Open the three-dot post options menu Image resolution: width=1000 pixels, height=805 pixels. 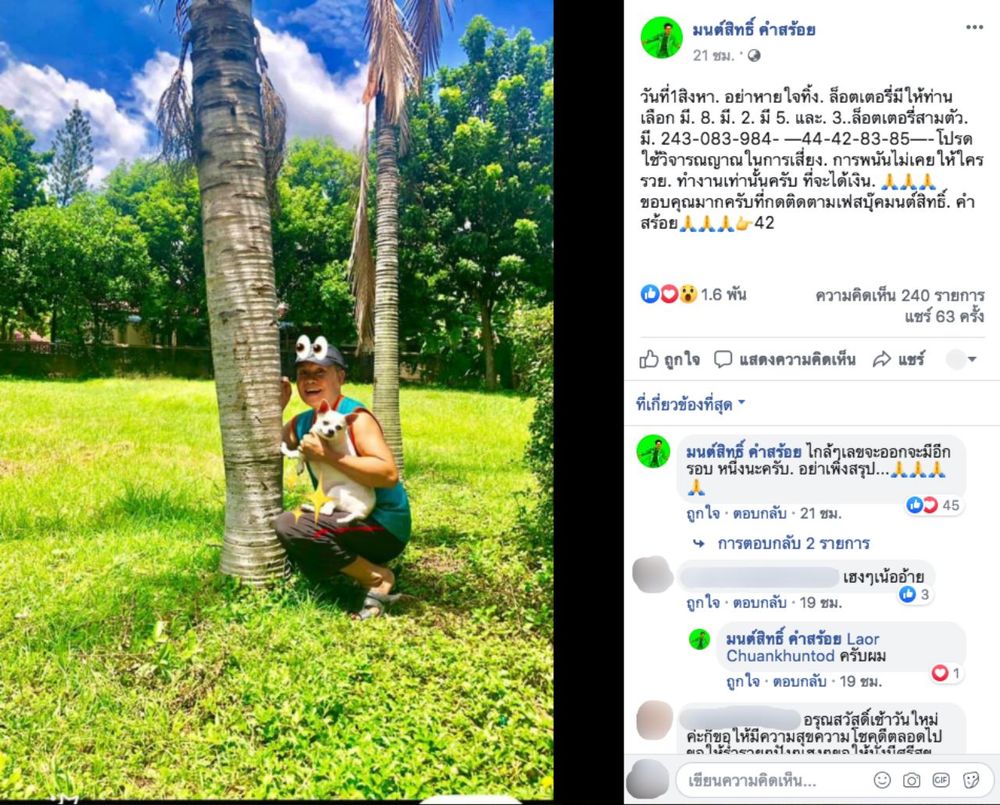tap(974, 27)
